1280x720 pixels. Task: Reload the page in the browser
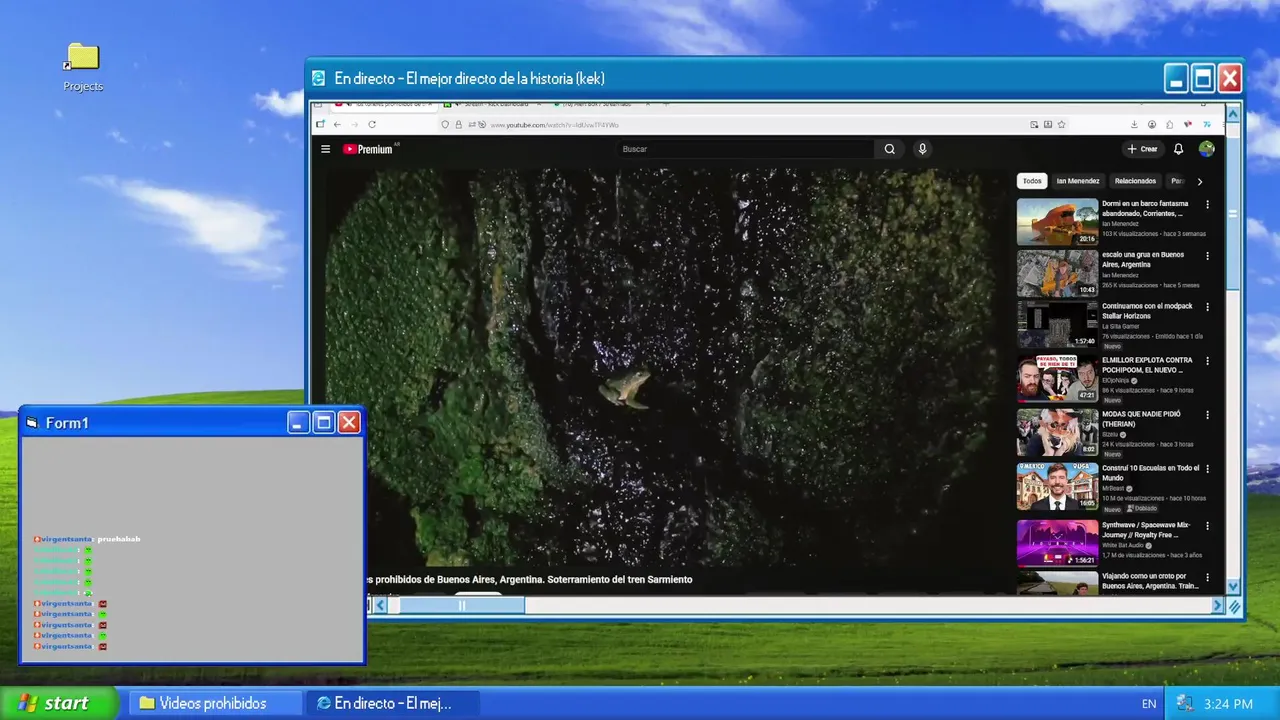click(x=372, y=124)
